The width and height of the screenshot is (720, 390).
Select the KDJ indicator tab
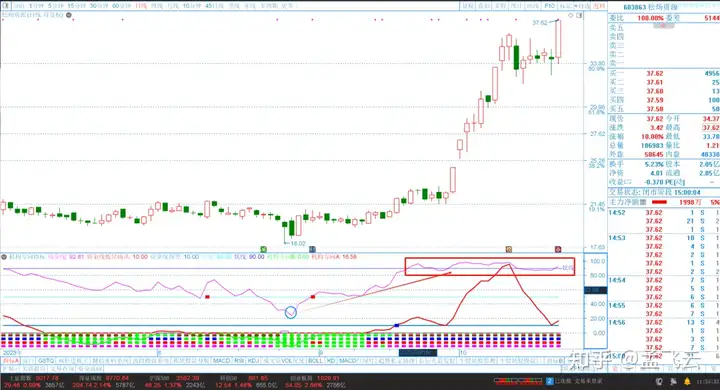[253, 361]
